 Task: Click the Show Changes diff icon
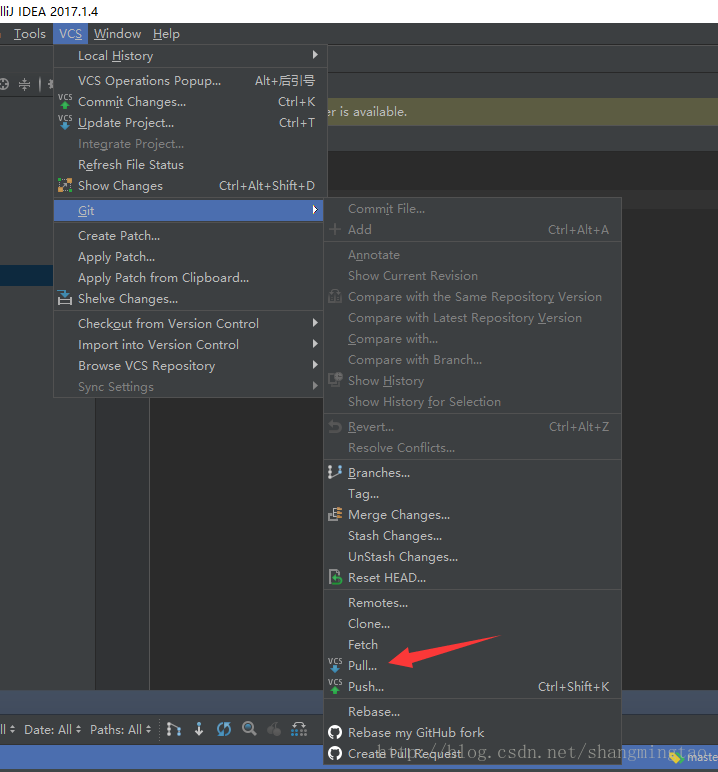(65, 185)
